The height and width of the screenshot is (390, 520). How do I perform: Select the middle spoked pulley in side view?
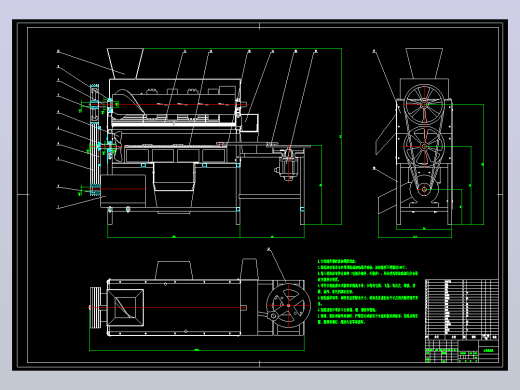(x=424, y=146)
